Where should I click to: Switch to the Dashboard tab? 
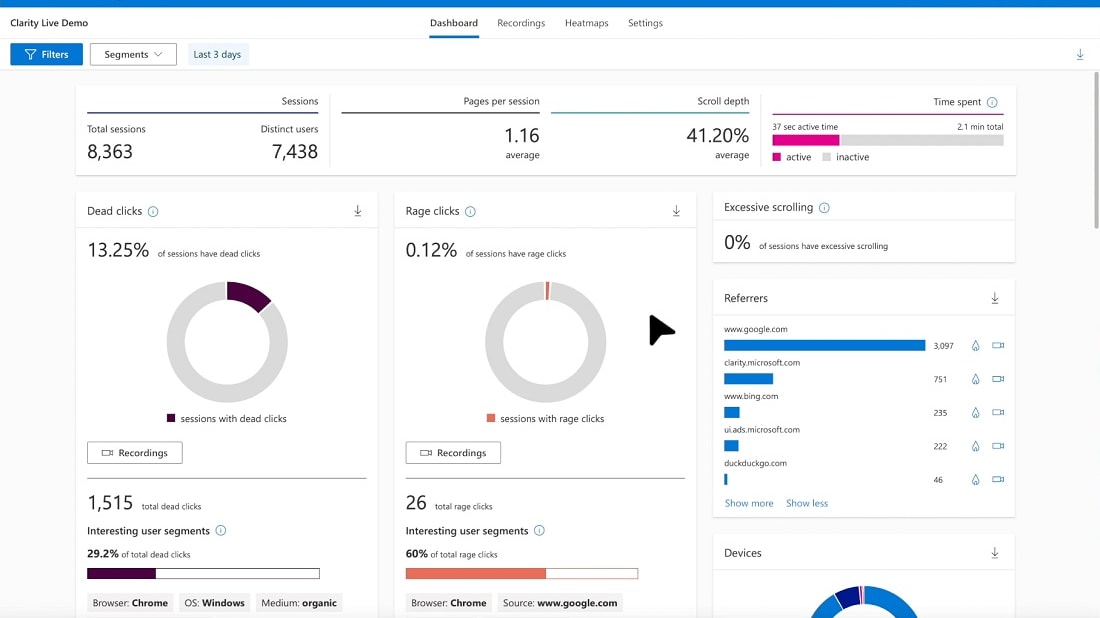[x=454, y=23]
